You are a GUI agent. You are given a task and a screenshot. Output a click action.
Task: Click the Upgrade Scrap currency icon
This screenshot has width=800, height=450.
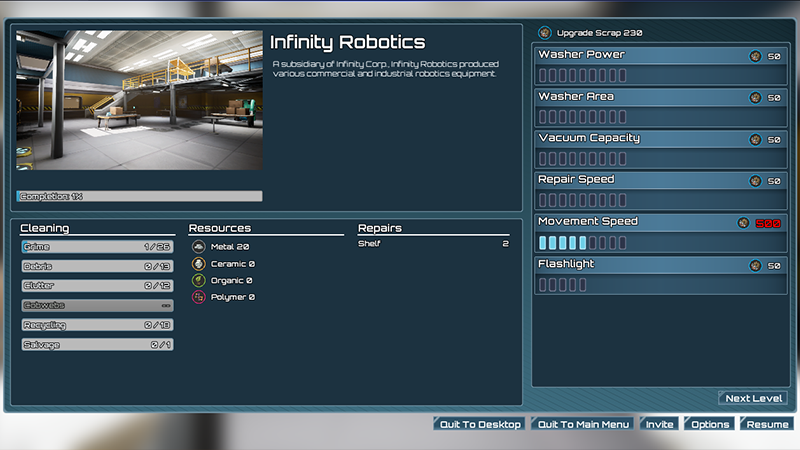545,33
